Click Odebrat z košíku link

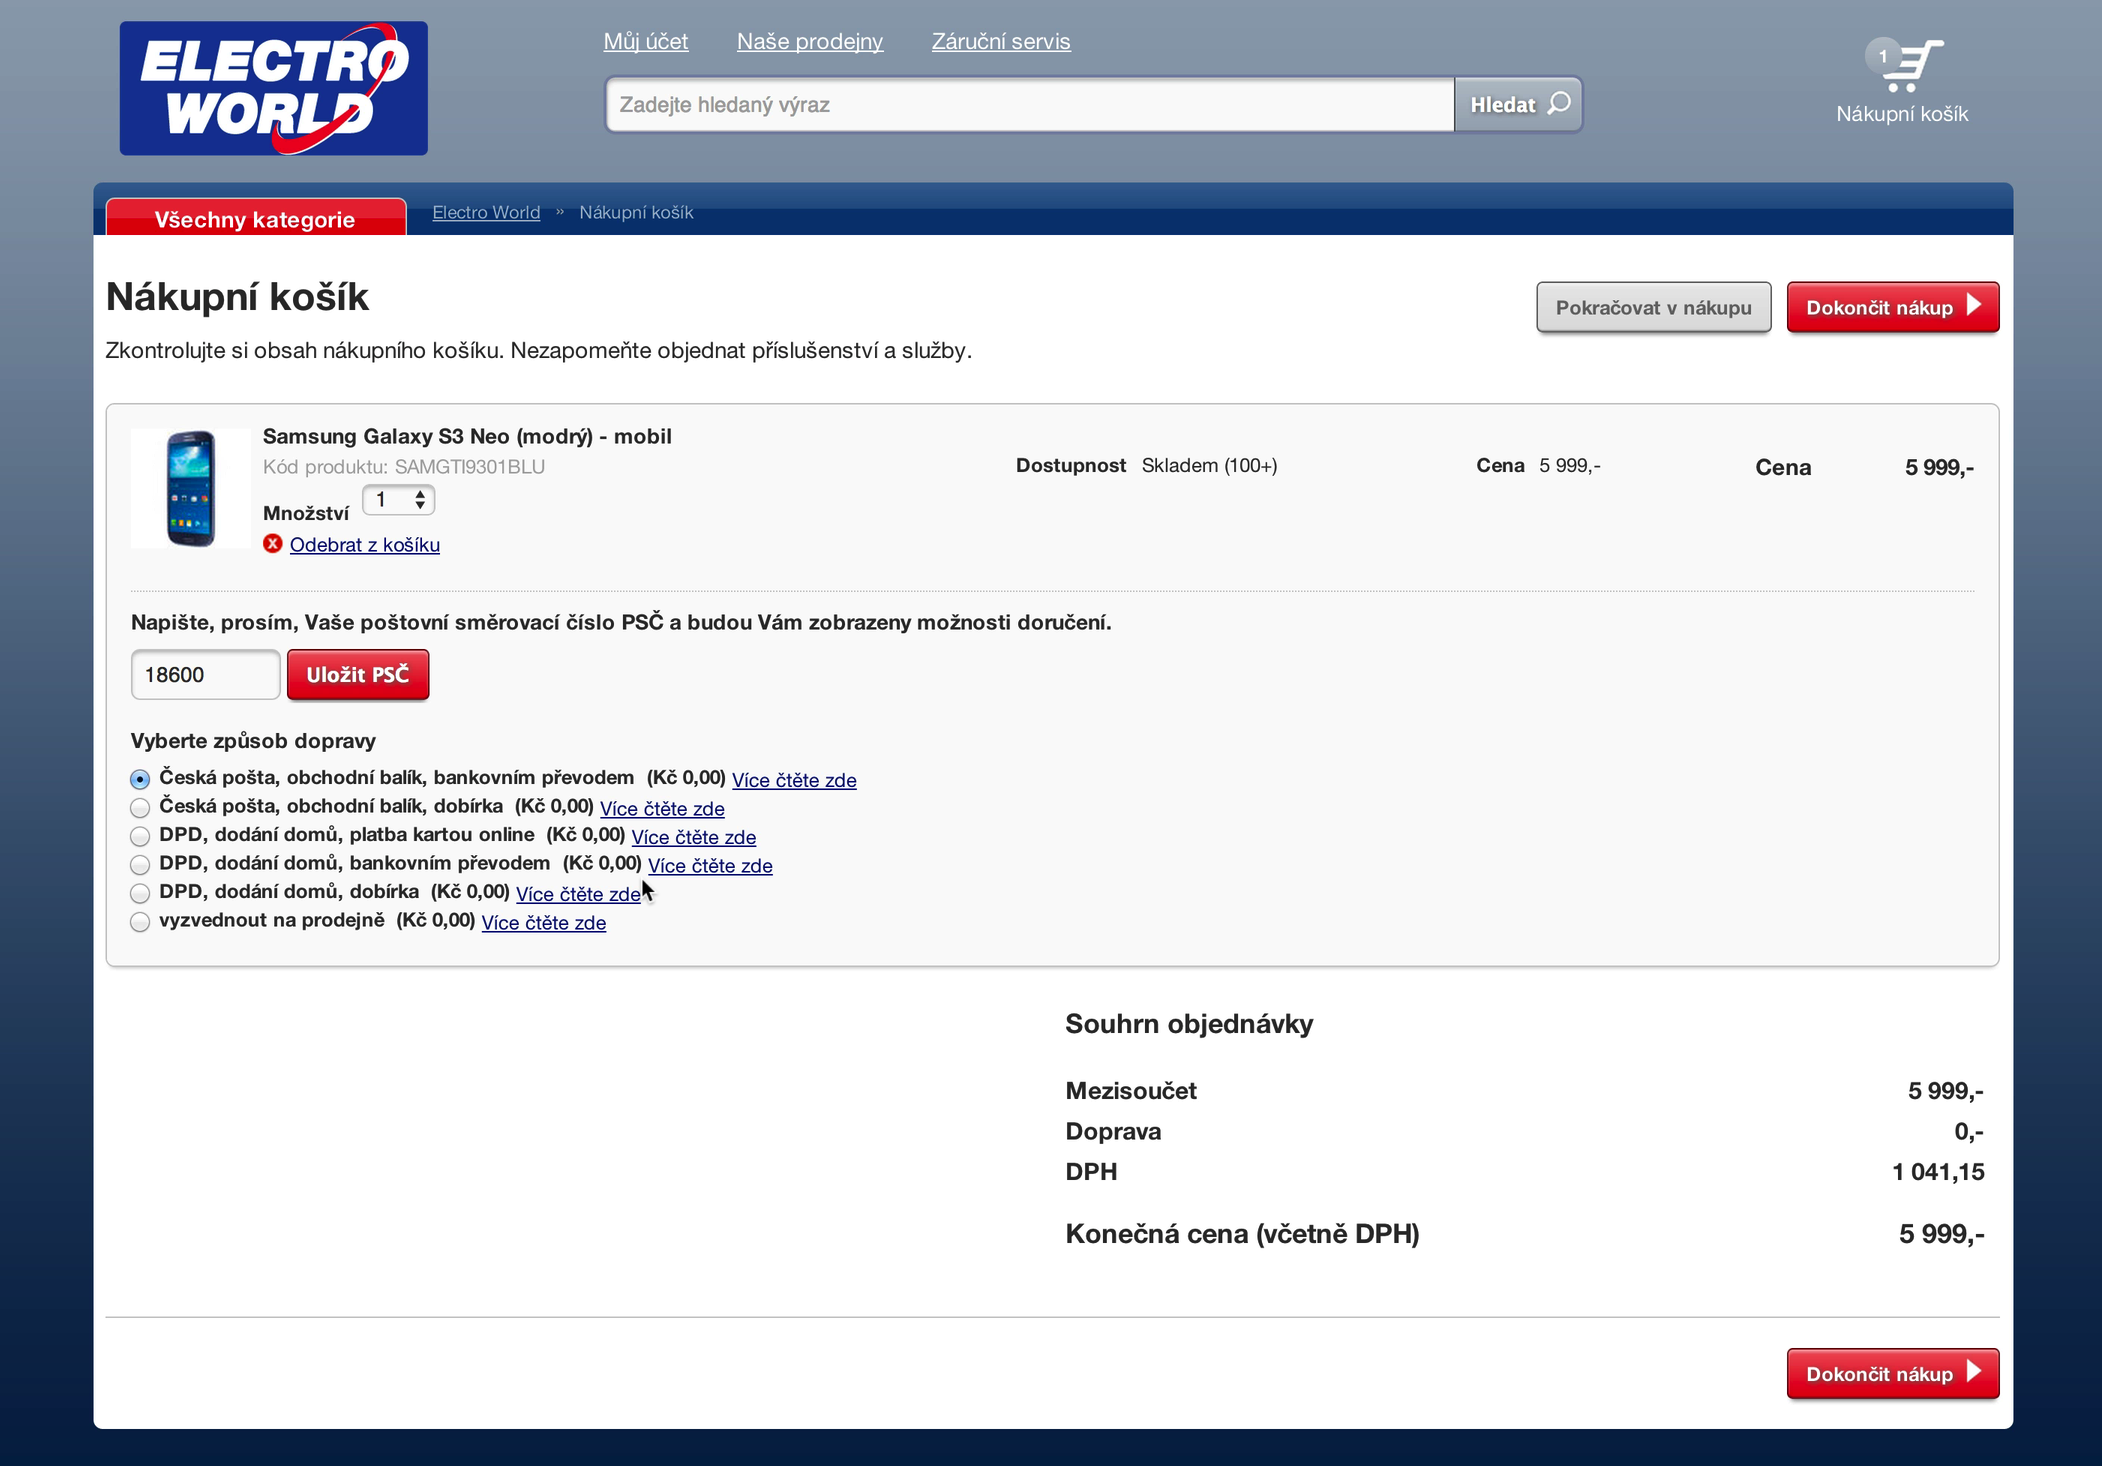tap(365, 545)
